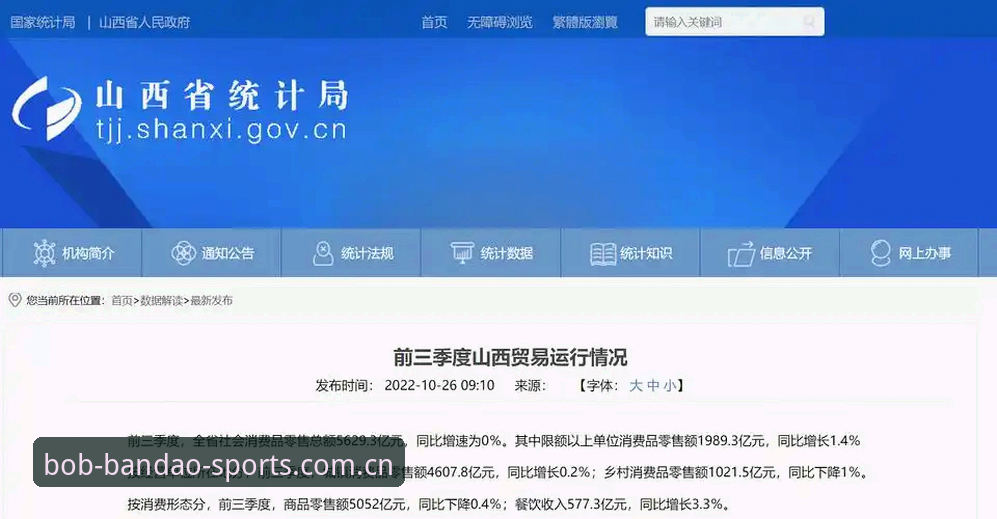Click the 网上办事 globe user icon
This screenshot has height=519, width=997.
(881, 253)
